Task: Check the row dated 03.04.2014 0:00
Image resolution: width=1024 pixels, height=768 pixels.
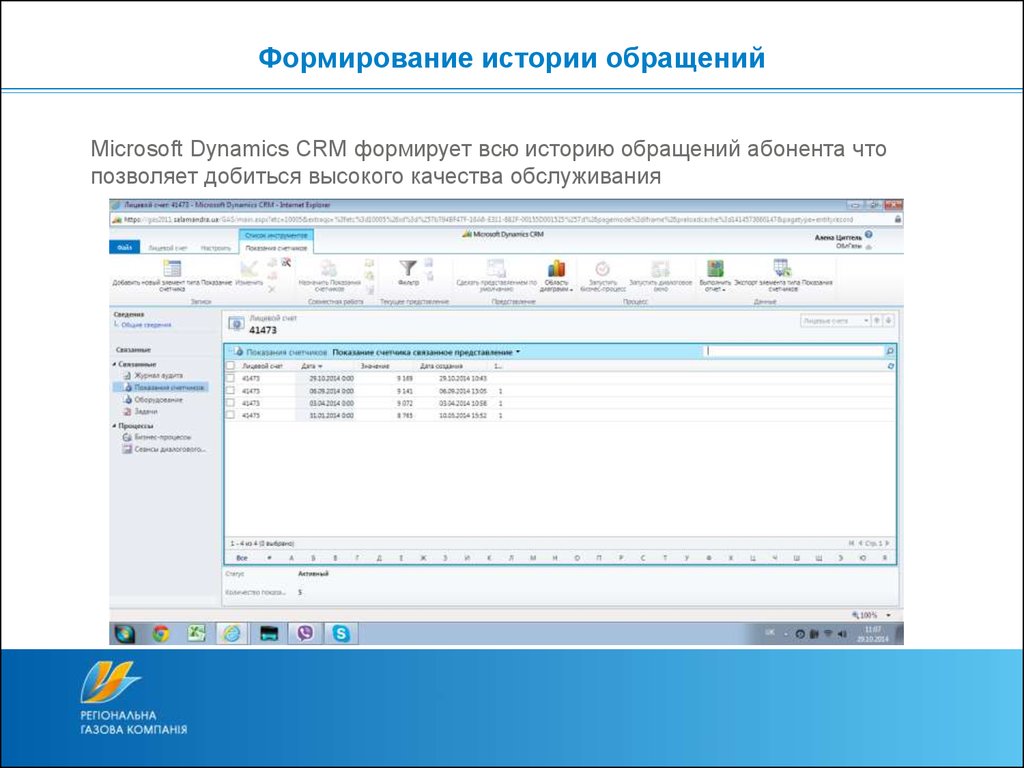Action: 230,403
